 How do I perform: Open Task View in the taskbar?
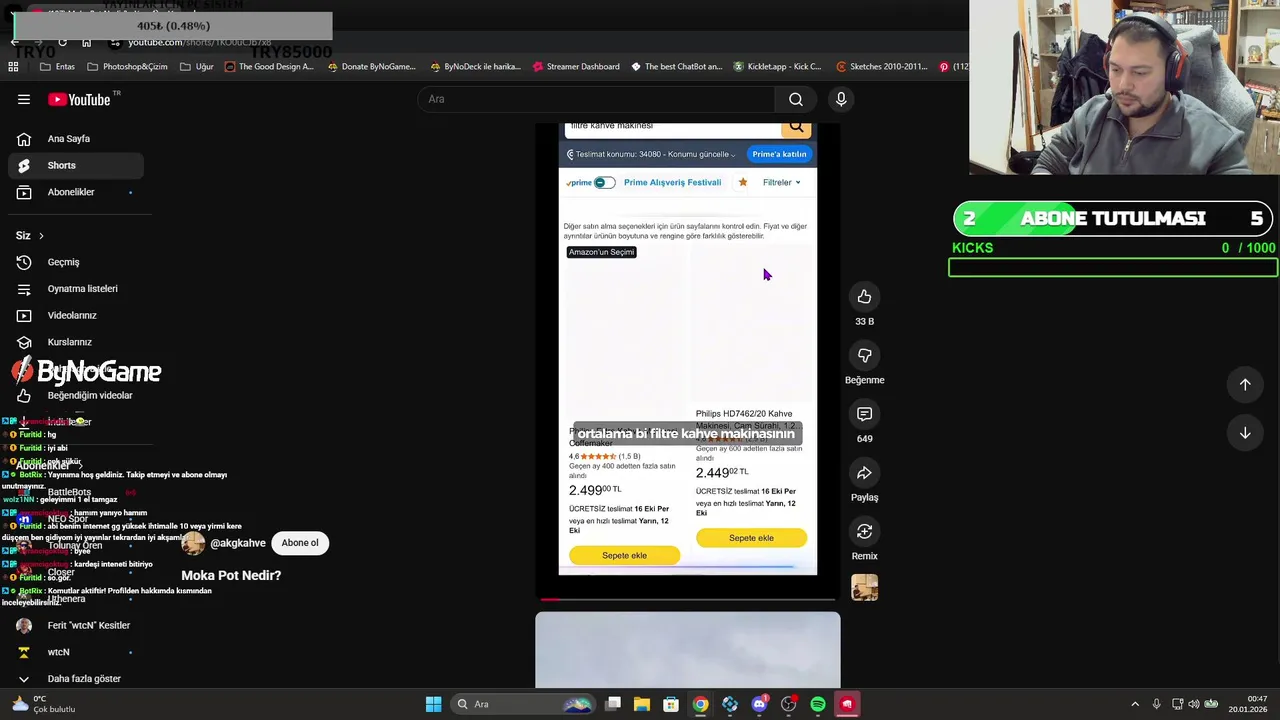(x=613, y=704)
